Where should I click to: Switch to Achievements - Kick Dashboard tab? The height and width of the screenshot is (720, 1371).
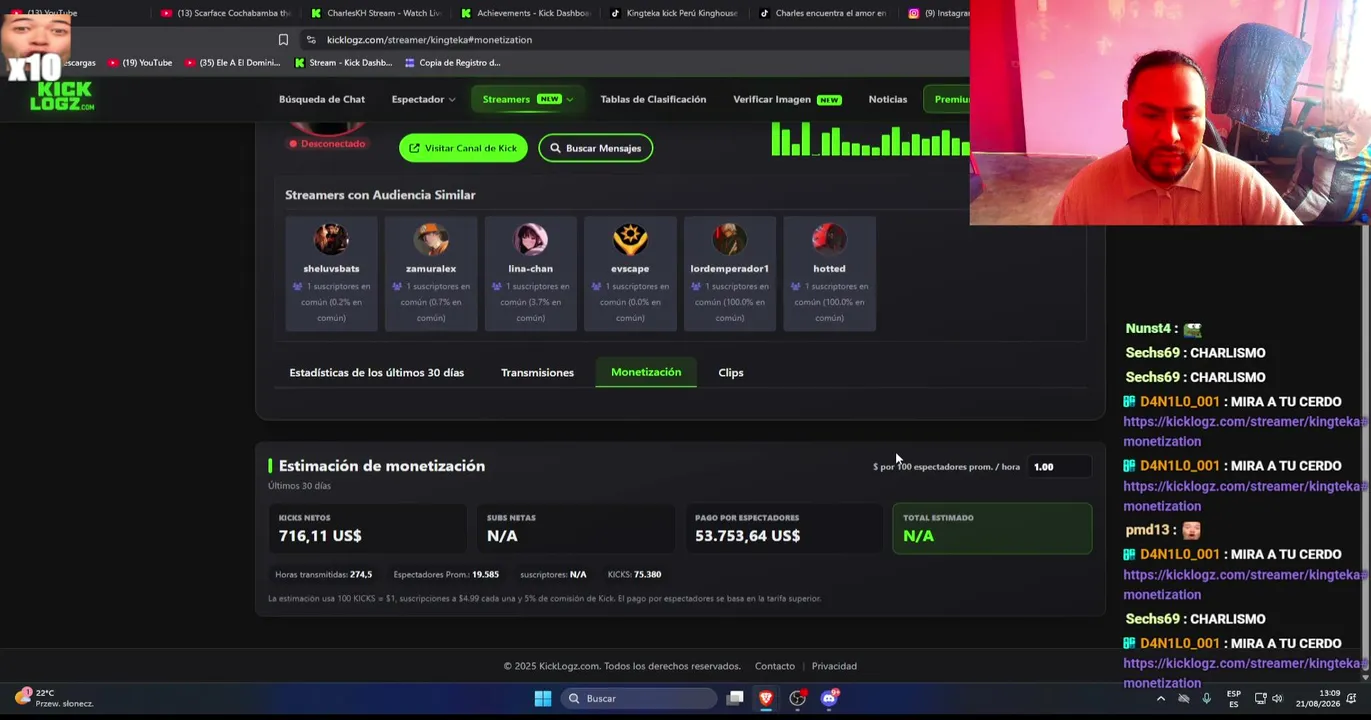pos(526,13)
